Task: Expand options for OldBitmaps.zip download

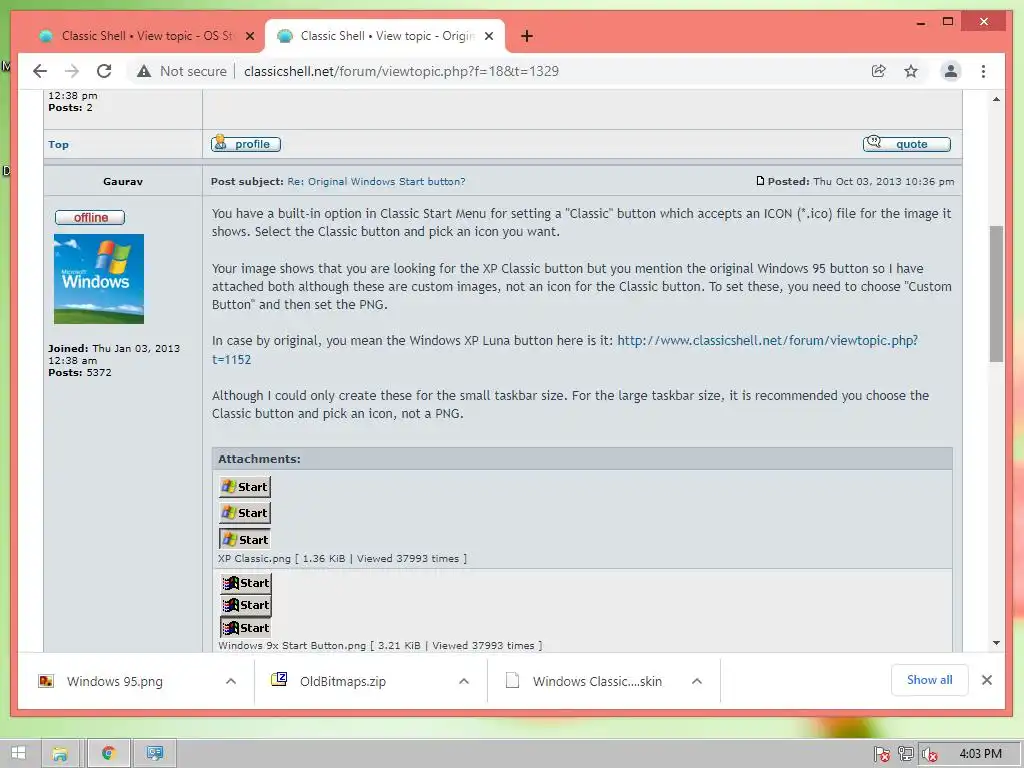Action: (464, 681)
